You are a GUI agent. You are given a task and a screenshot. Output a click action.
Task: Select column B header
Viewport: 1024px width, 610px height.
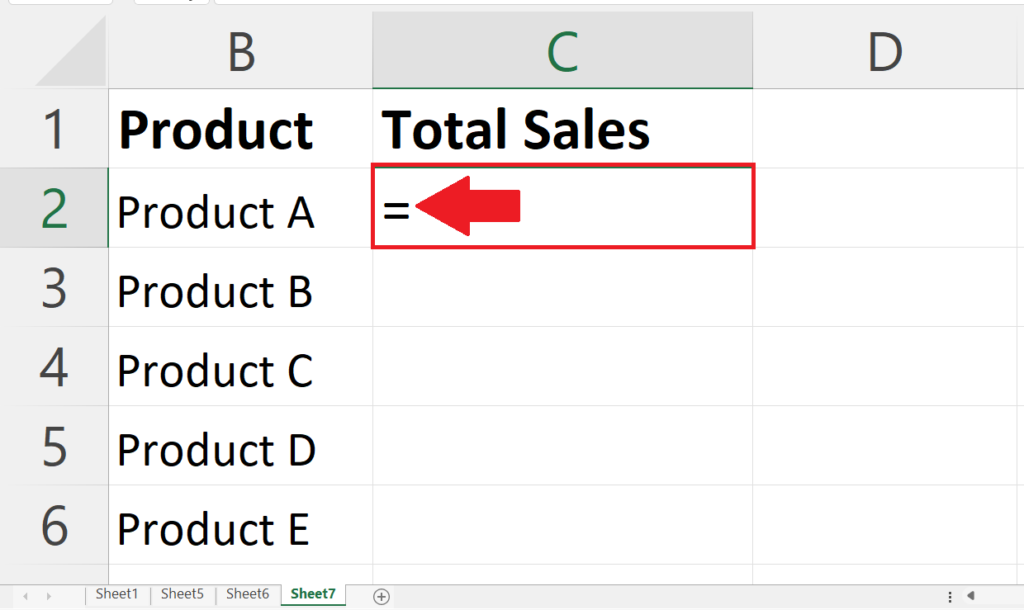pos(240,51)
